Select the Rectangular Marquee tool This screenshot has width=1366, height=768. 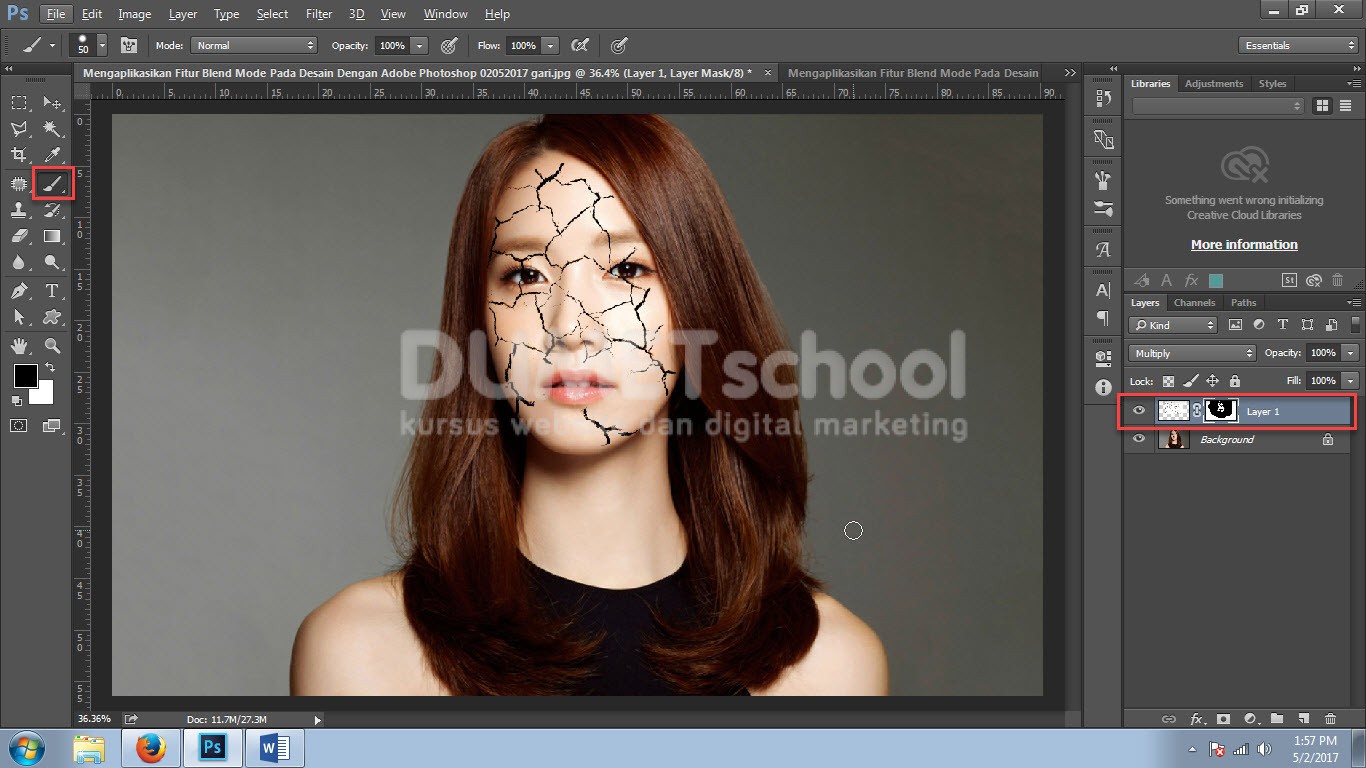19,102
